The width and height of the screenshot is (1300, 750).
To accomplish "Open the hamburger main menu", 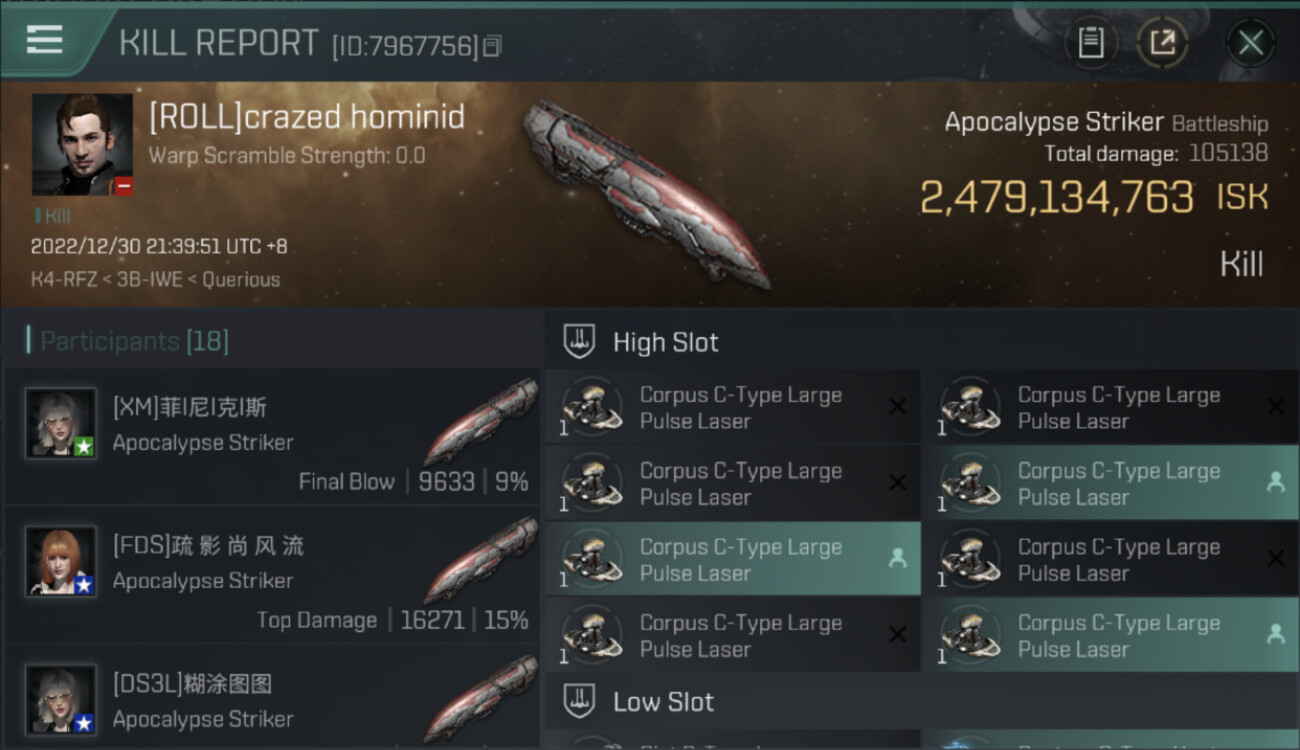I will 45,40.
